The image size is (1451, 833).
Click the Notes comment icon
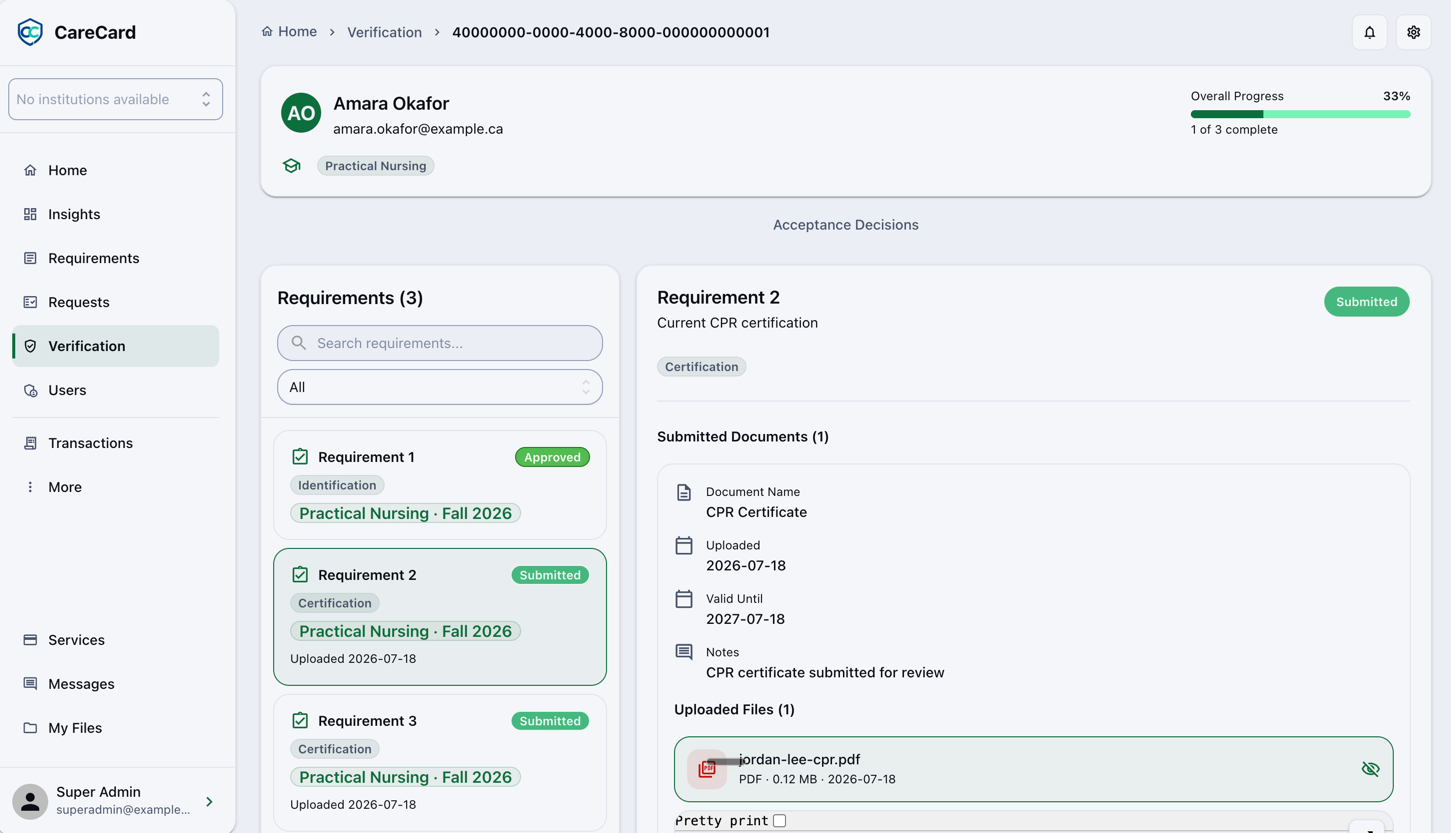pos(684,652)
